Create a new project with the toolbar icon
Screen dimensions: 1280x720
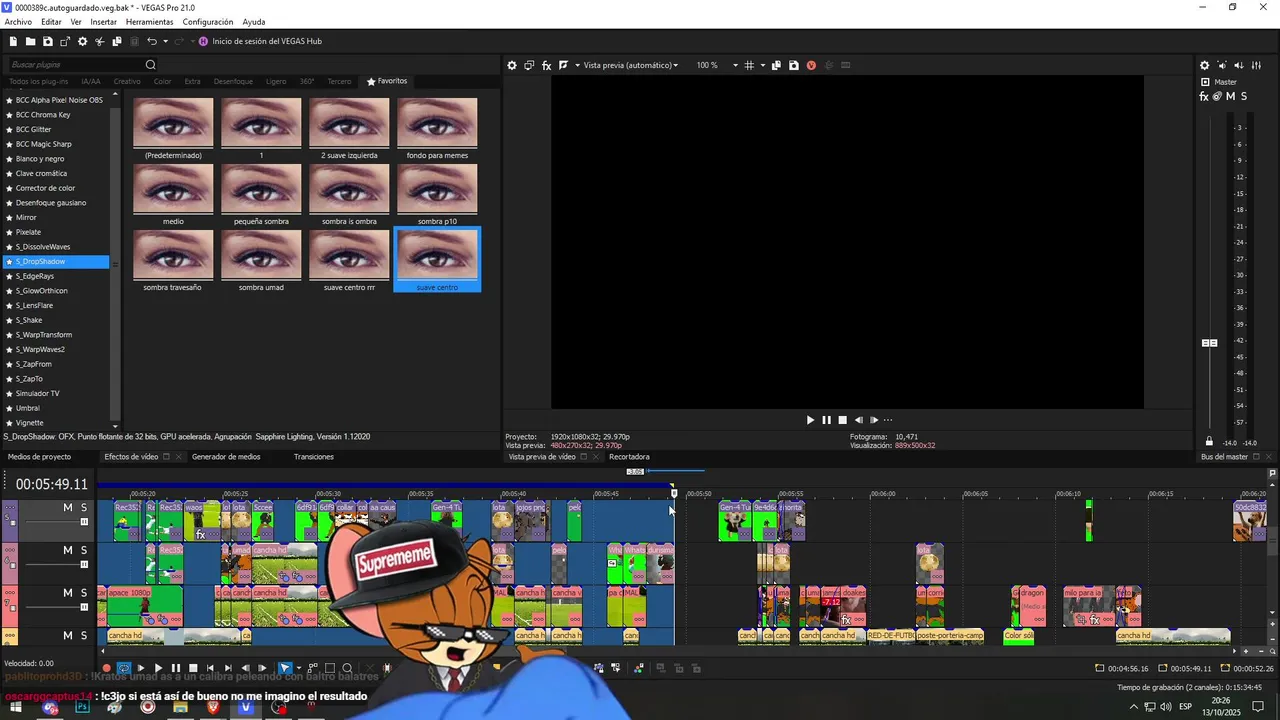[x=13, y=41]
